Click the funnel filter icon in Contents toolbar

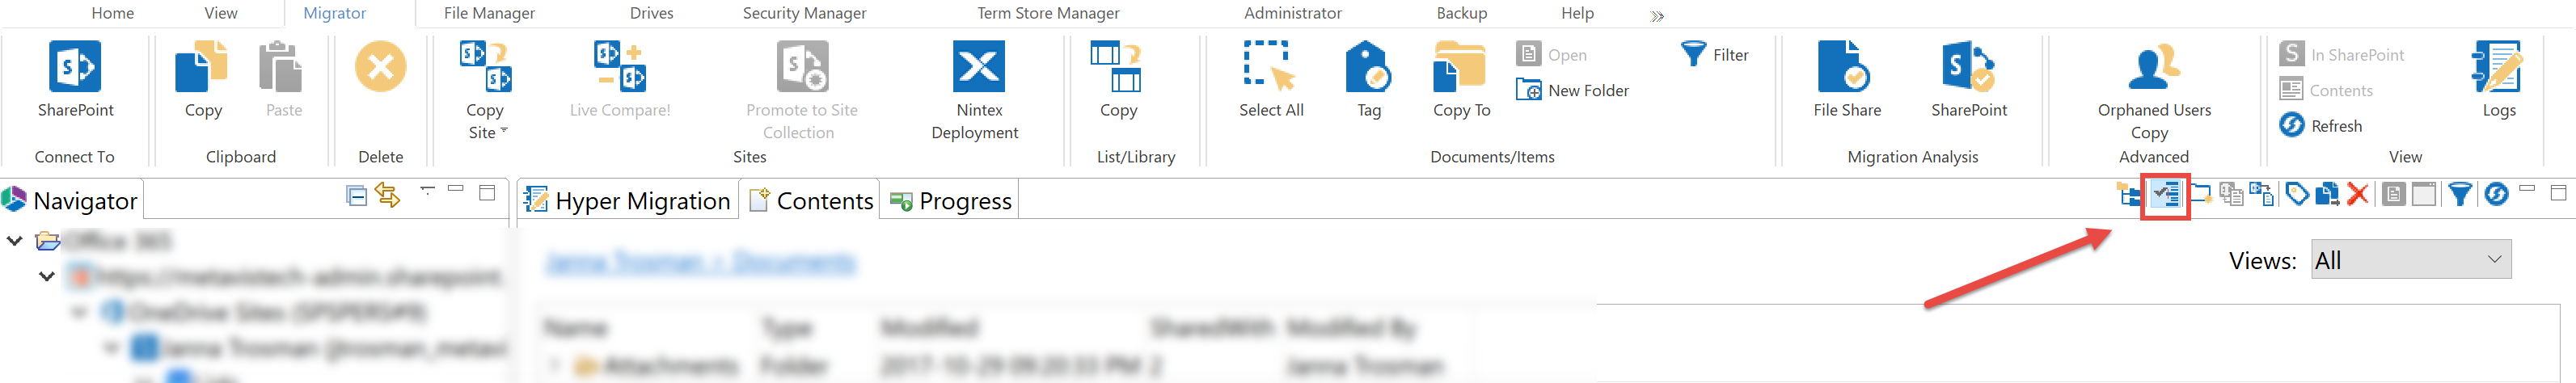2459,194
